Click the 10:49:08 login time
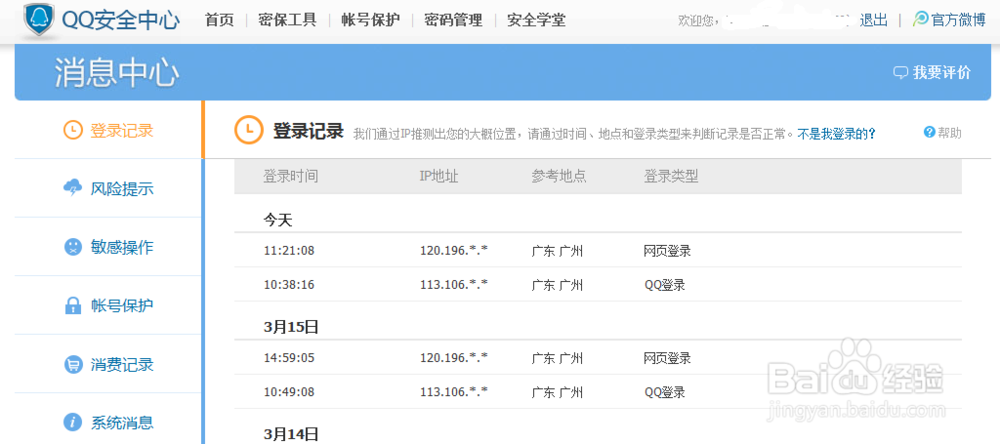The width and height of the screenshot is (1000, 444). click(290, 392)
